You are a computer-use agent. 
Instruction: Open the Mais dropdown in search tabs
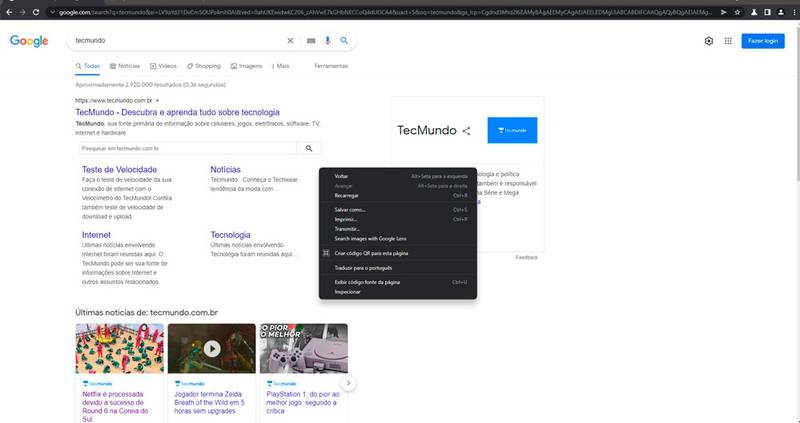point(281,66)
